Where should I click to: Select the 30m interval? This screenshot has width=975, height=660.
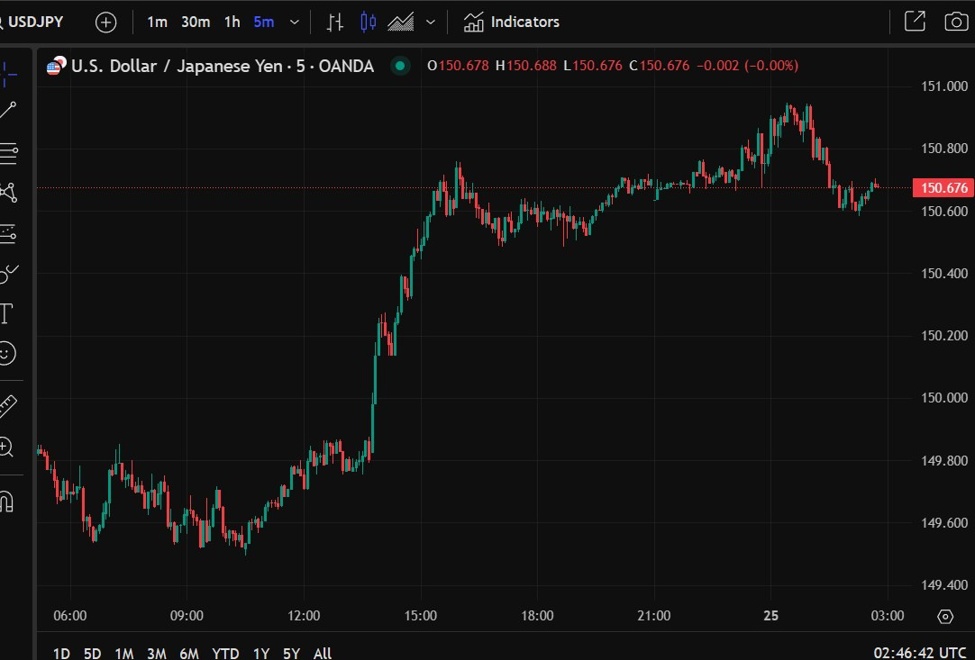coord(196,22)
